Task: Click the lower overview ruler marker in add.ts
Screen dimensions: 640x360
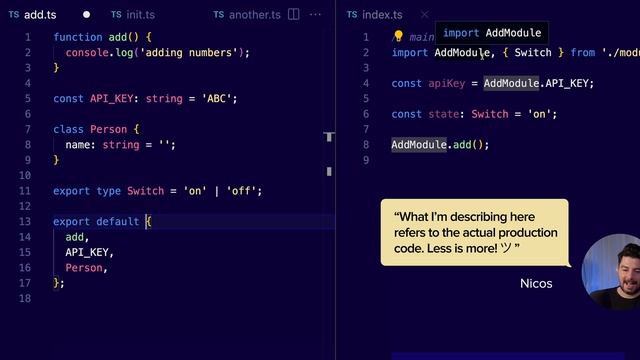Action: (x=329, y=171)
